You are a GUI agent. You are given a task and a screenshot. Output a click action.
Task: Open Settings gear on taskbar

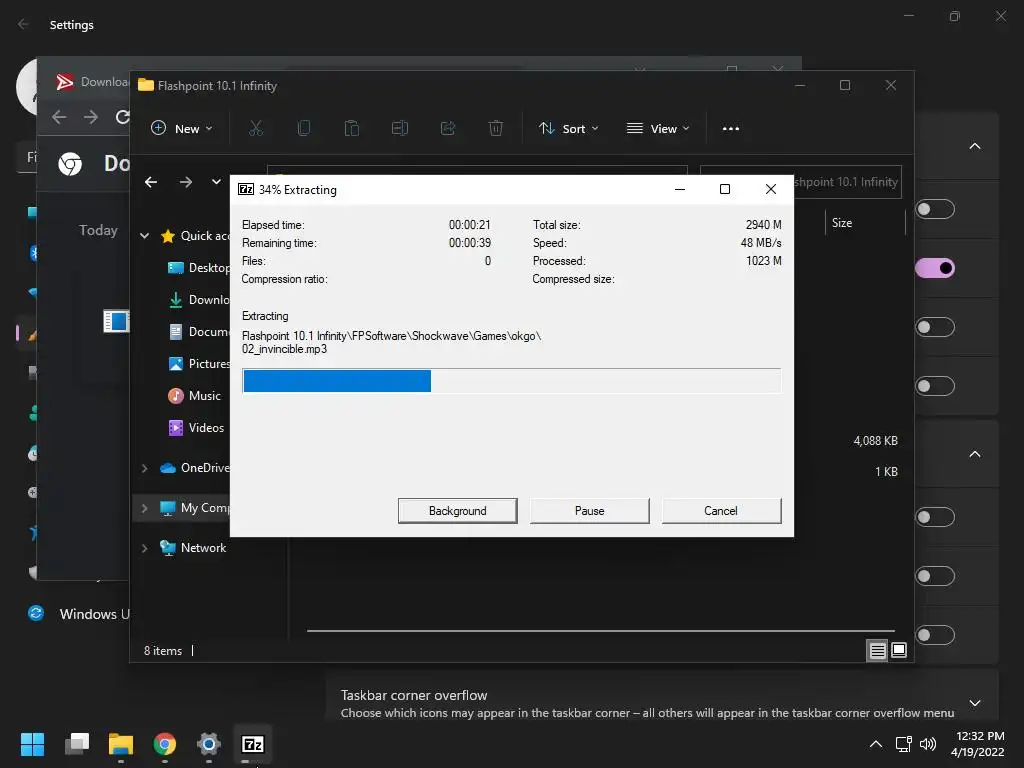[x=209, y=744]
